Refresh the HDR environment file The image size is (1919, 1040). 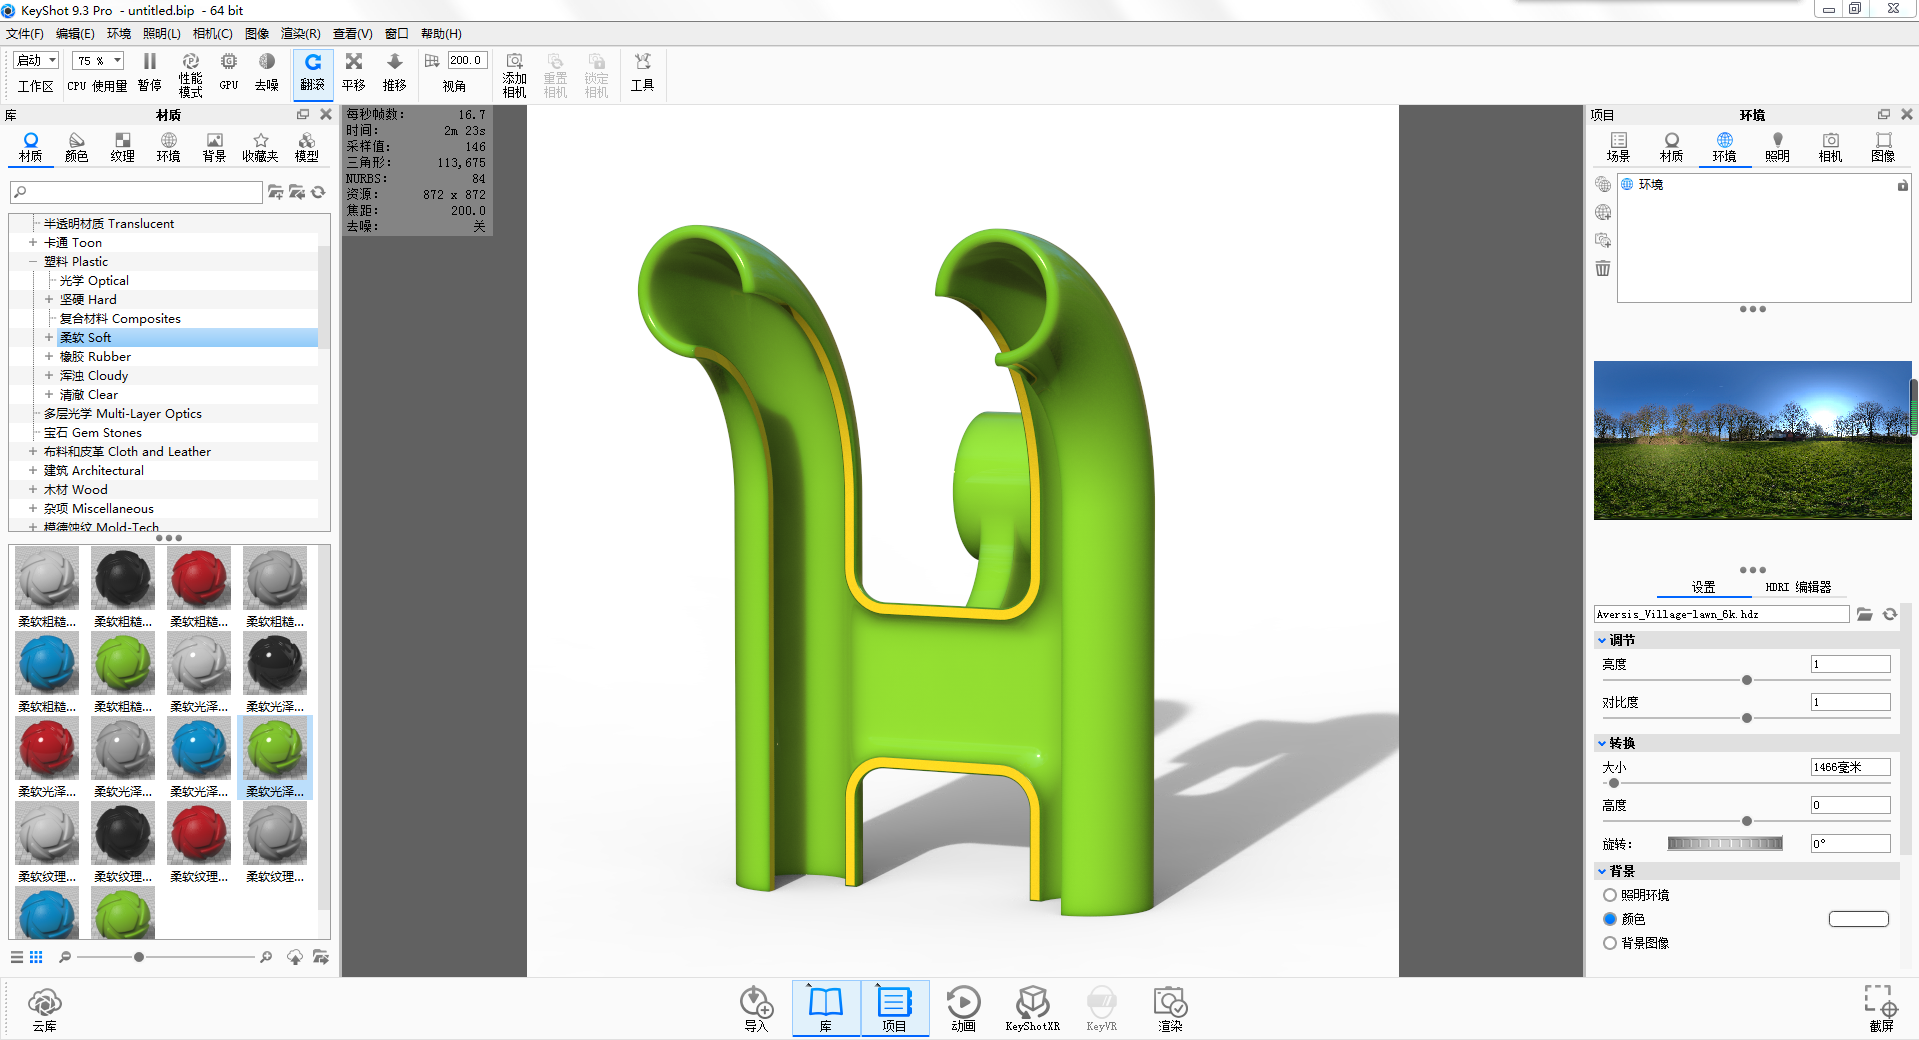point(1890,614)
